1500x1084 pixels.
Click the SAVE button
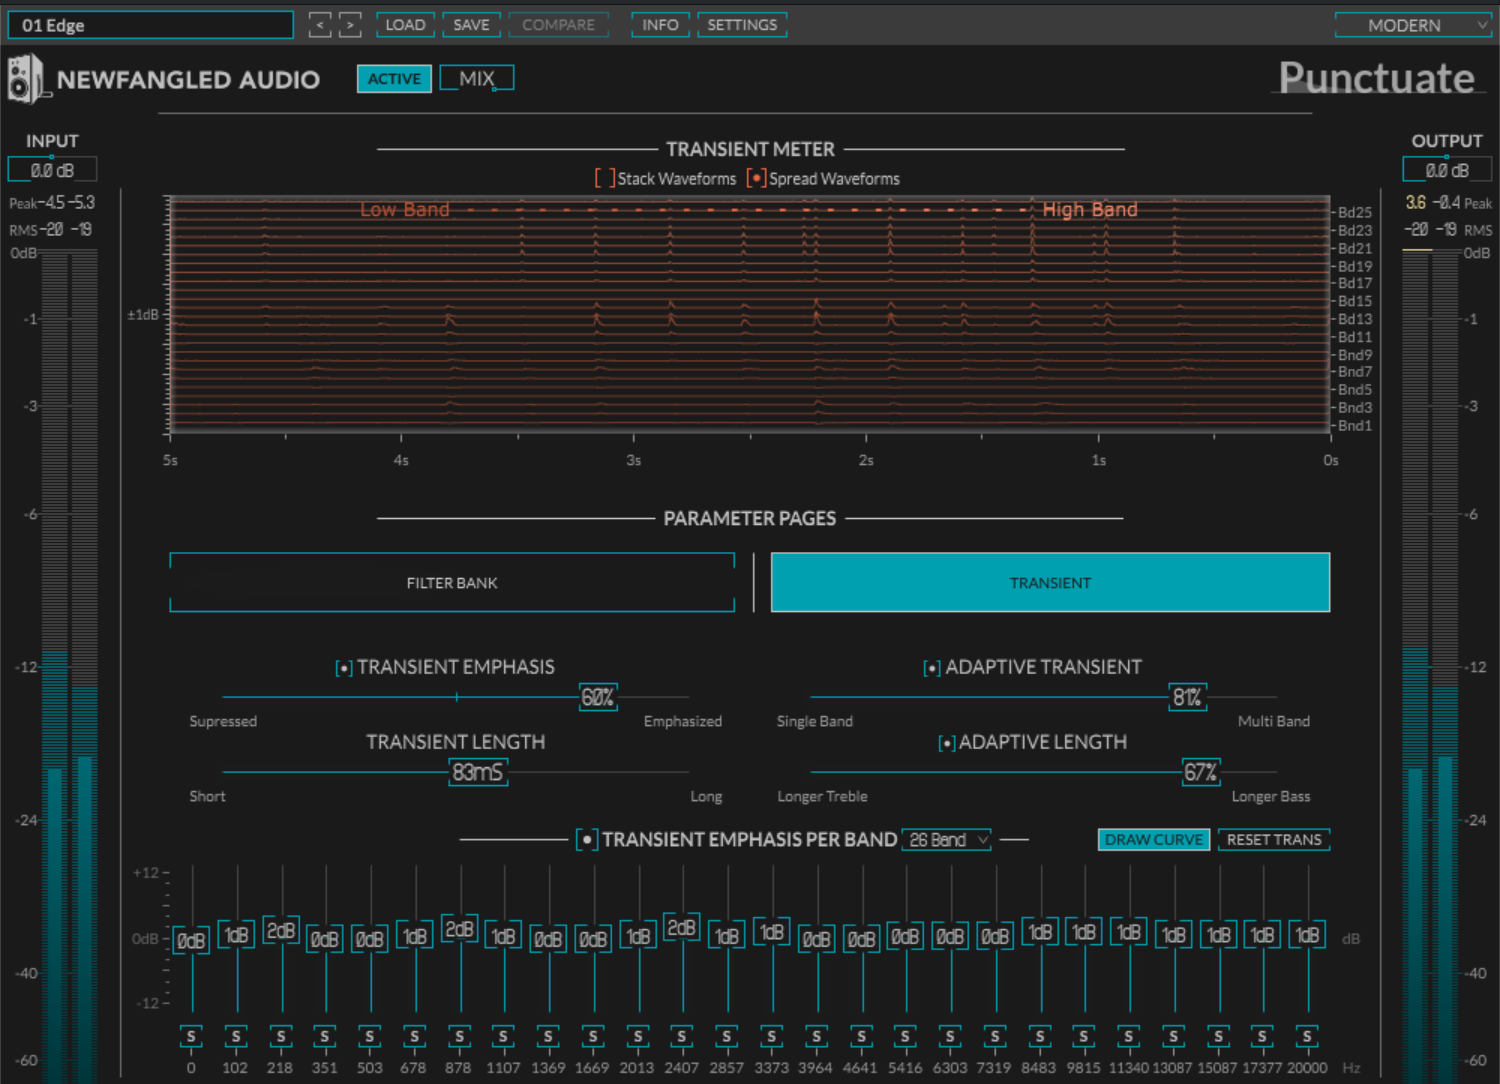click(x=471, y=25)
